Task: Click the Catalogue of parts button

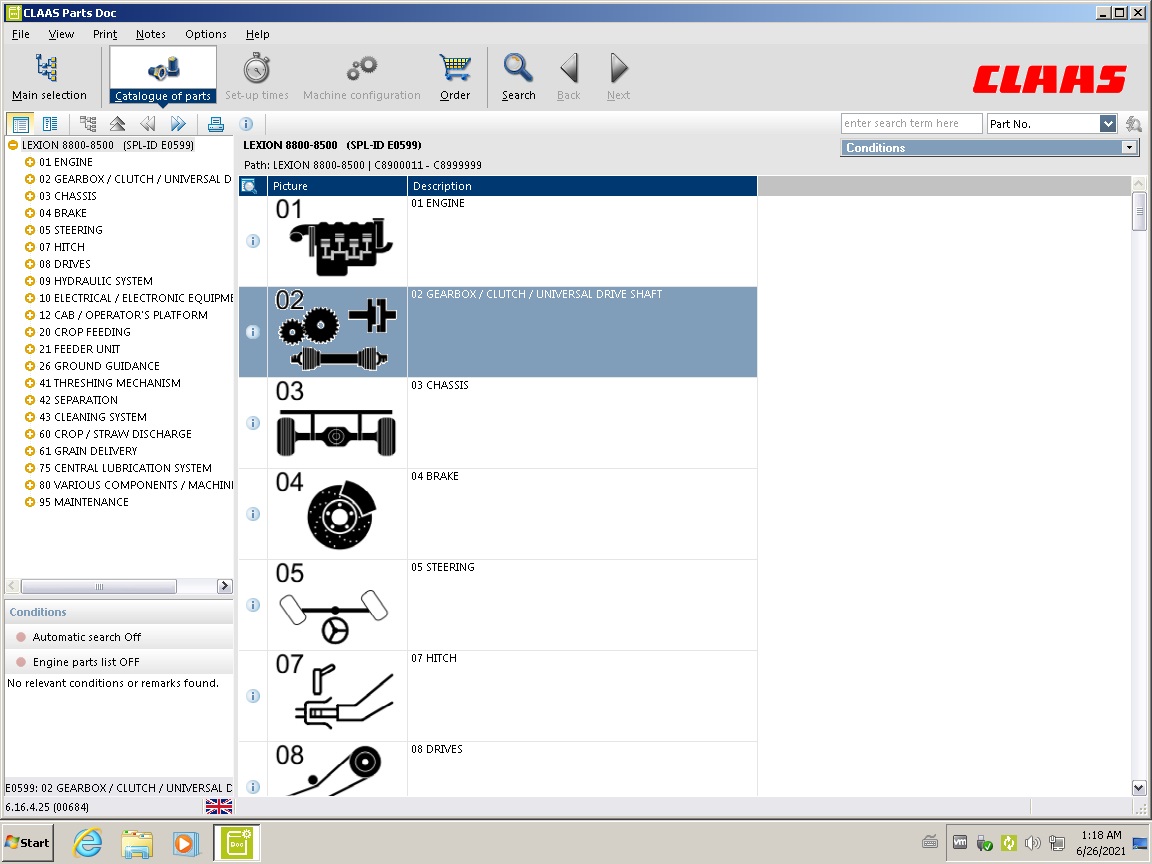Action: 163,77
